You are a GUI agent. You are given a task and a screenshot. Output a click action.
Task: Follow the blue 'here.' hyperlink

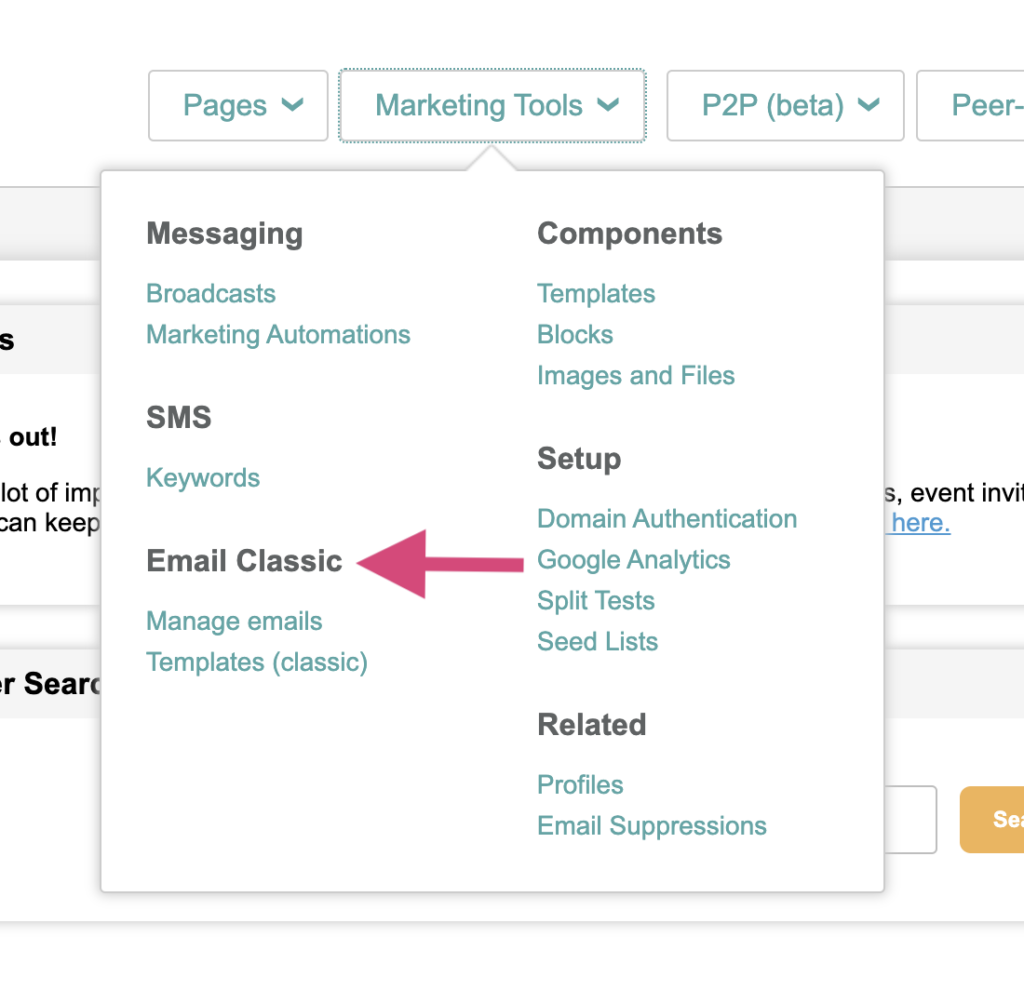pyautogui.click(x=920, y=523)
